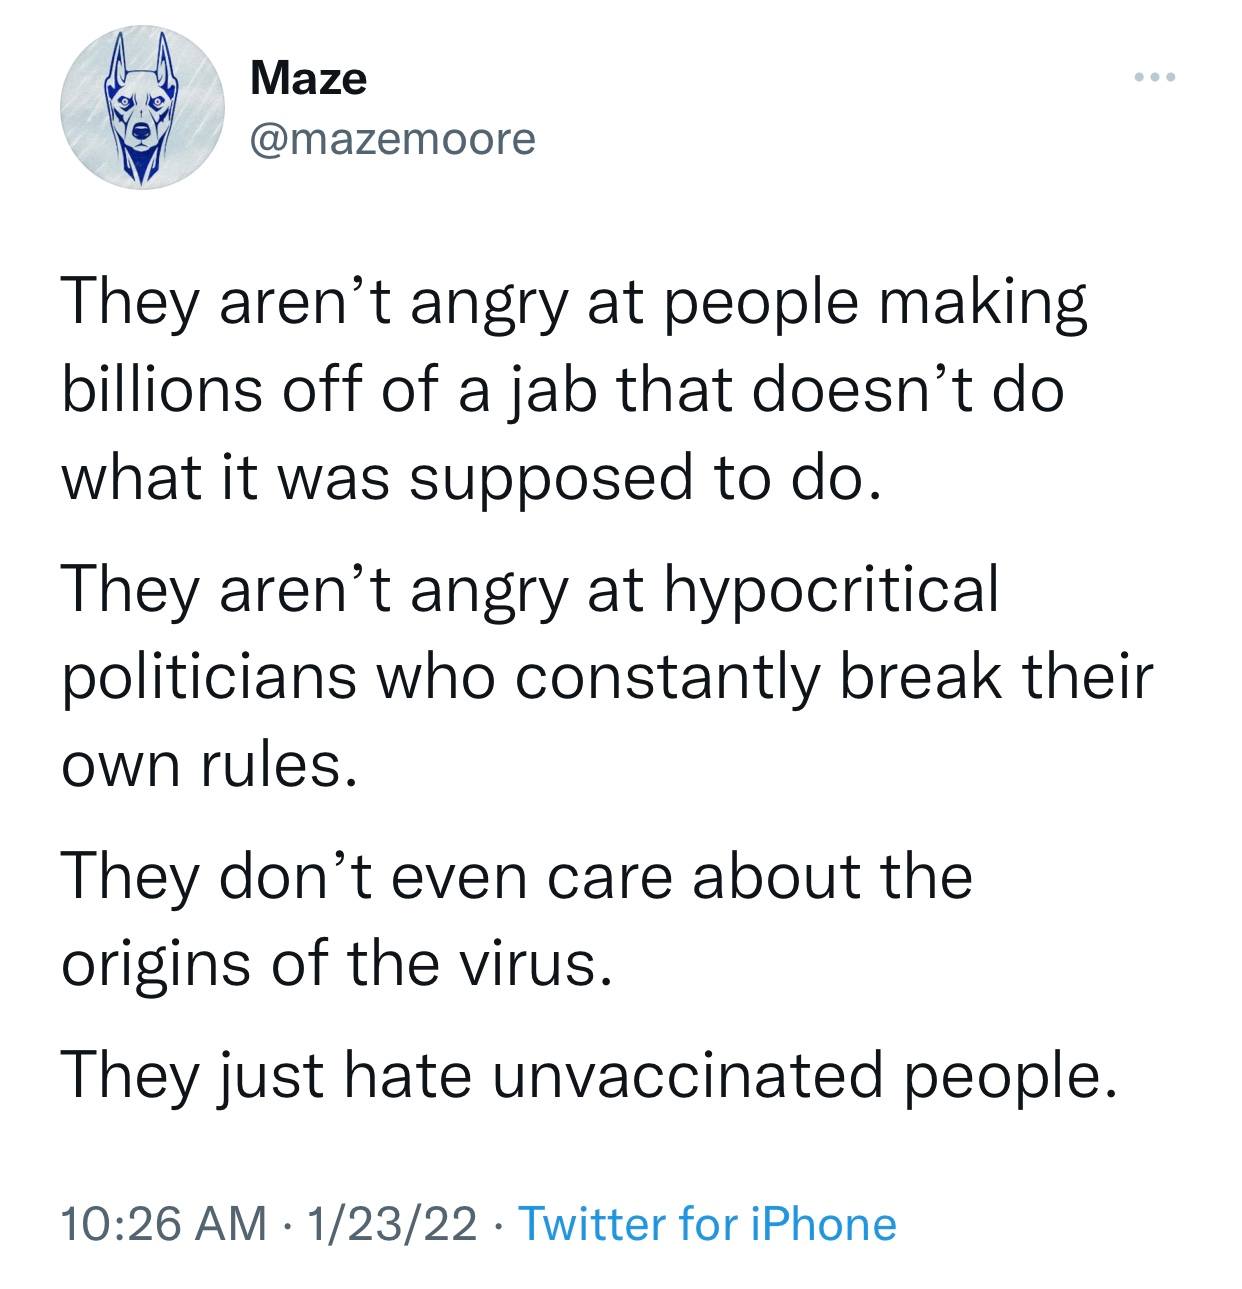
Task: Click the word "politicians" in the tweet
Action: point(209,676)
